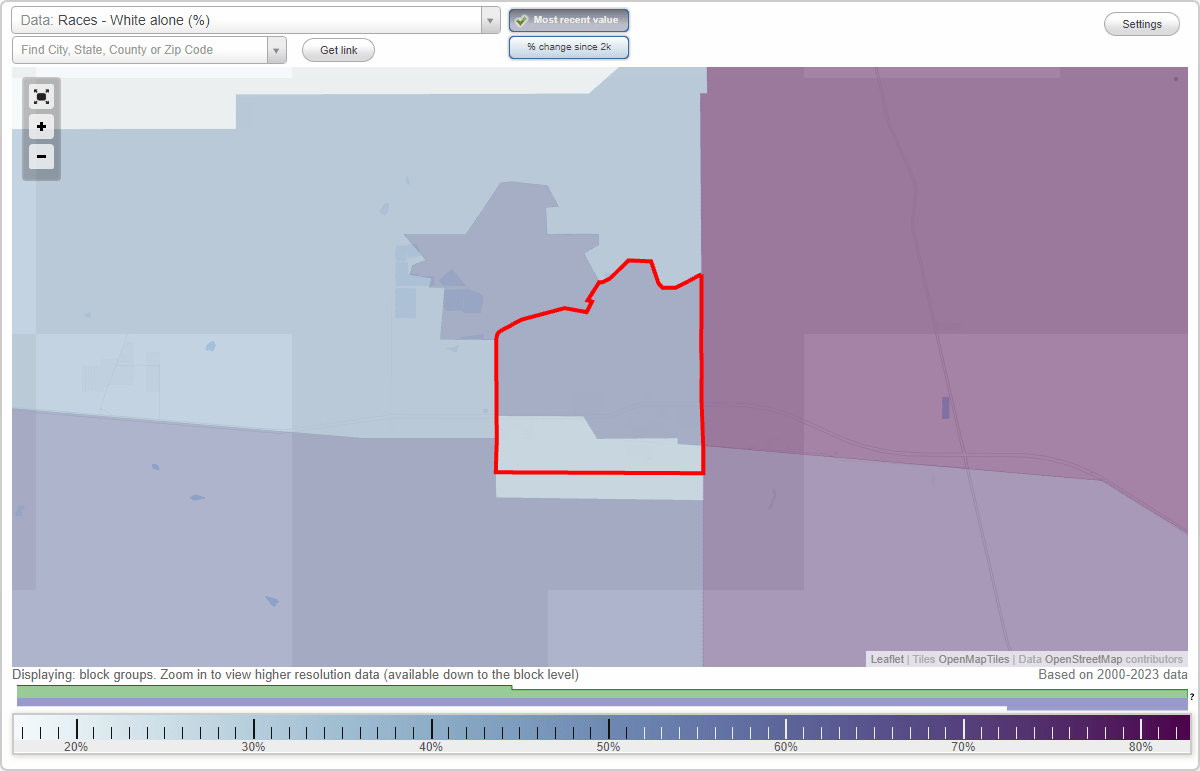Expand the city search dropdown arrow
The width and height of the screenshot is (1200, 771).
click(x=278, y=49)
